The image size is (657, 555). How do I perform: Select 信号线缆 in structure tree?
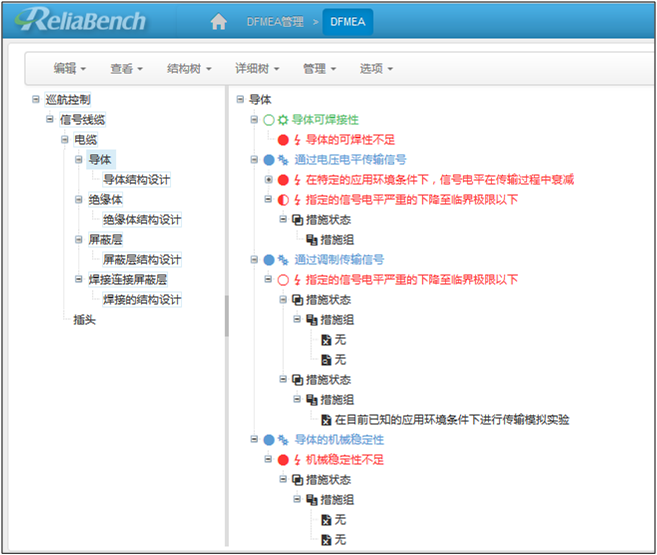click(x=83, y=120)
